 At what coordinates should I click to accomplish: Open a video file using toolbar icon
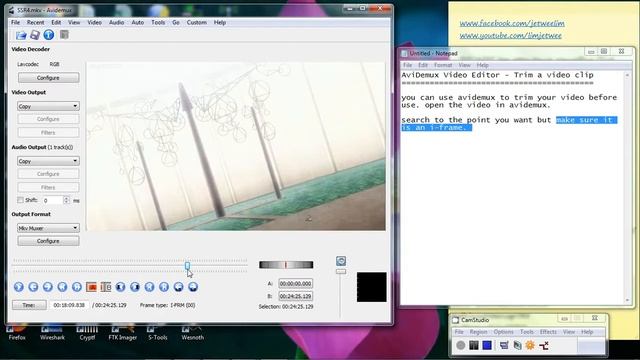click(x=21, y=35)
